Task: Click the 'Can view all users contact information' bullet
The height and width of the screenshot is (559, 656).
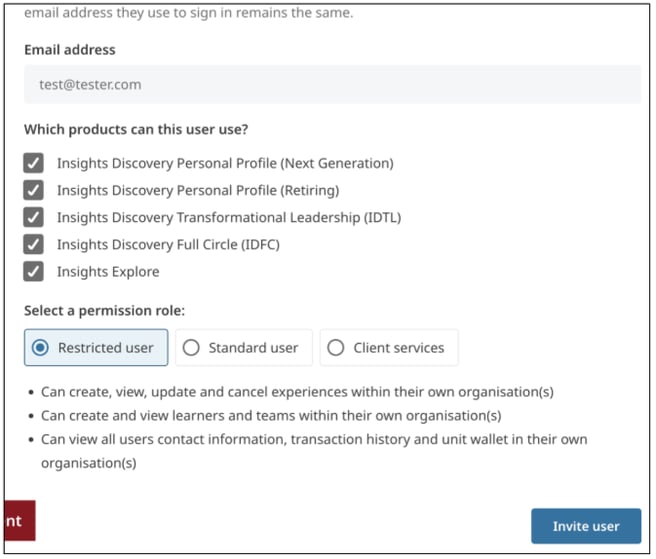Action: 314,451
